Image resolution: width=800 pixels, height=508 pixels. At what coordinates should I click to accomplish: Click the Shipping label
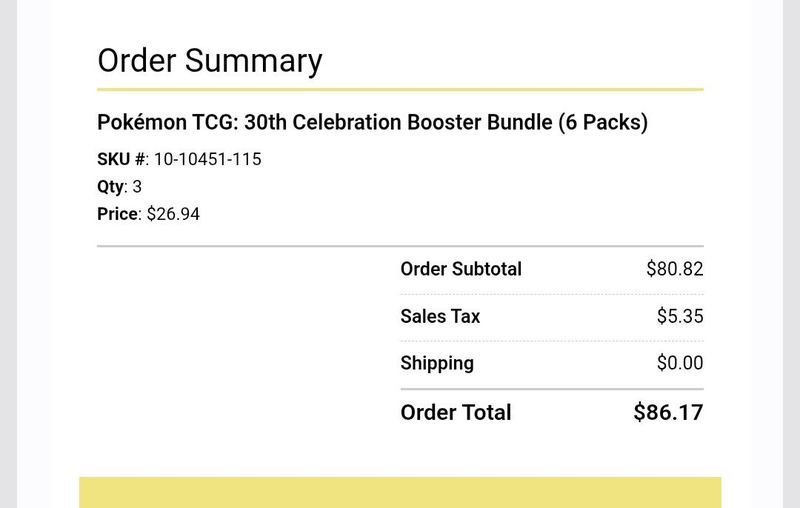pyautogui.click(x=437, y=363)
